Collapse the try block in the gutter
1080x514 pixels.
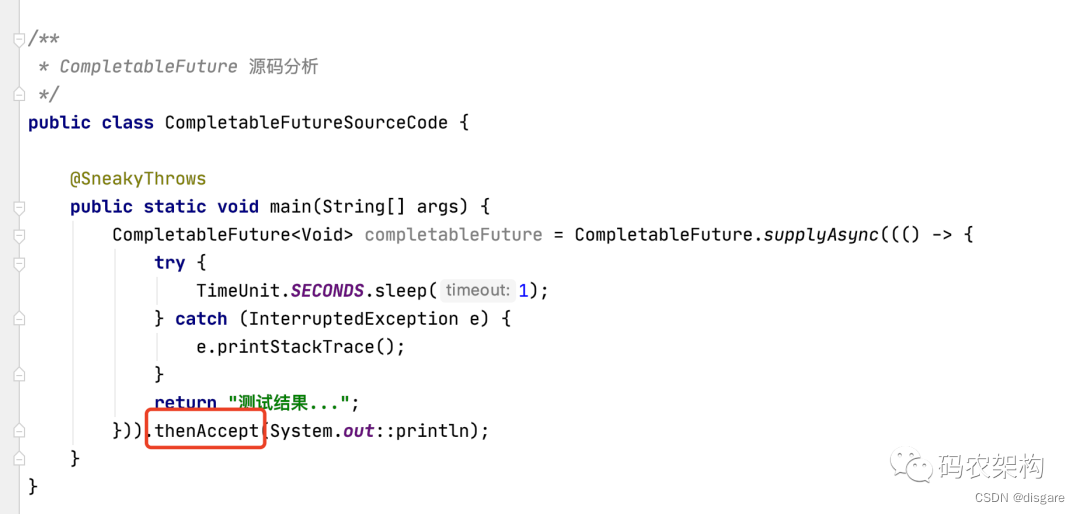pyautogui.click(x=19, y=263)
